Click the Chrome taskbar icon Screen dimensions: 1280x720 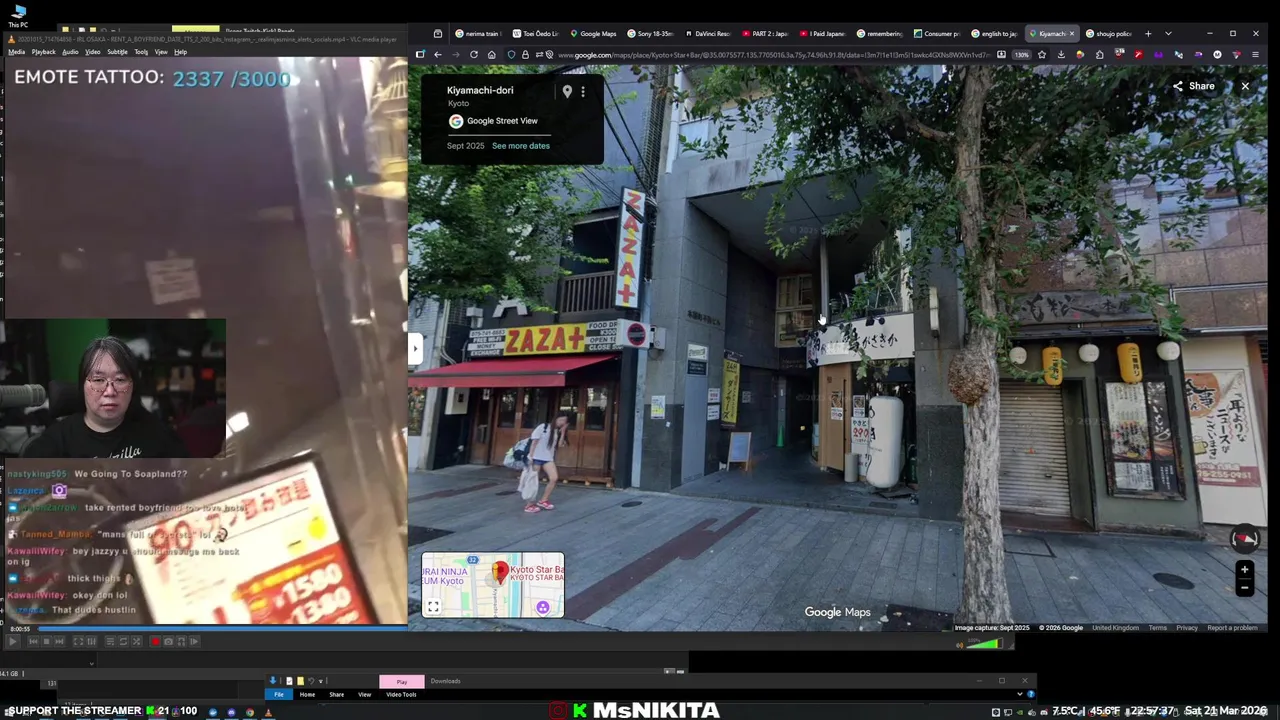tap(250, 713)
